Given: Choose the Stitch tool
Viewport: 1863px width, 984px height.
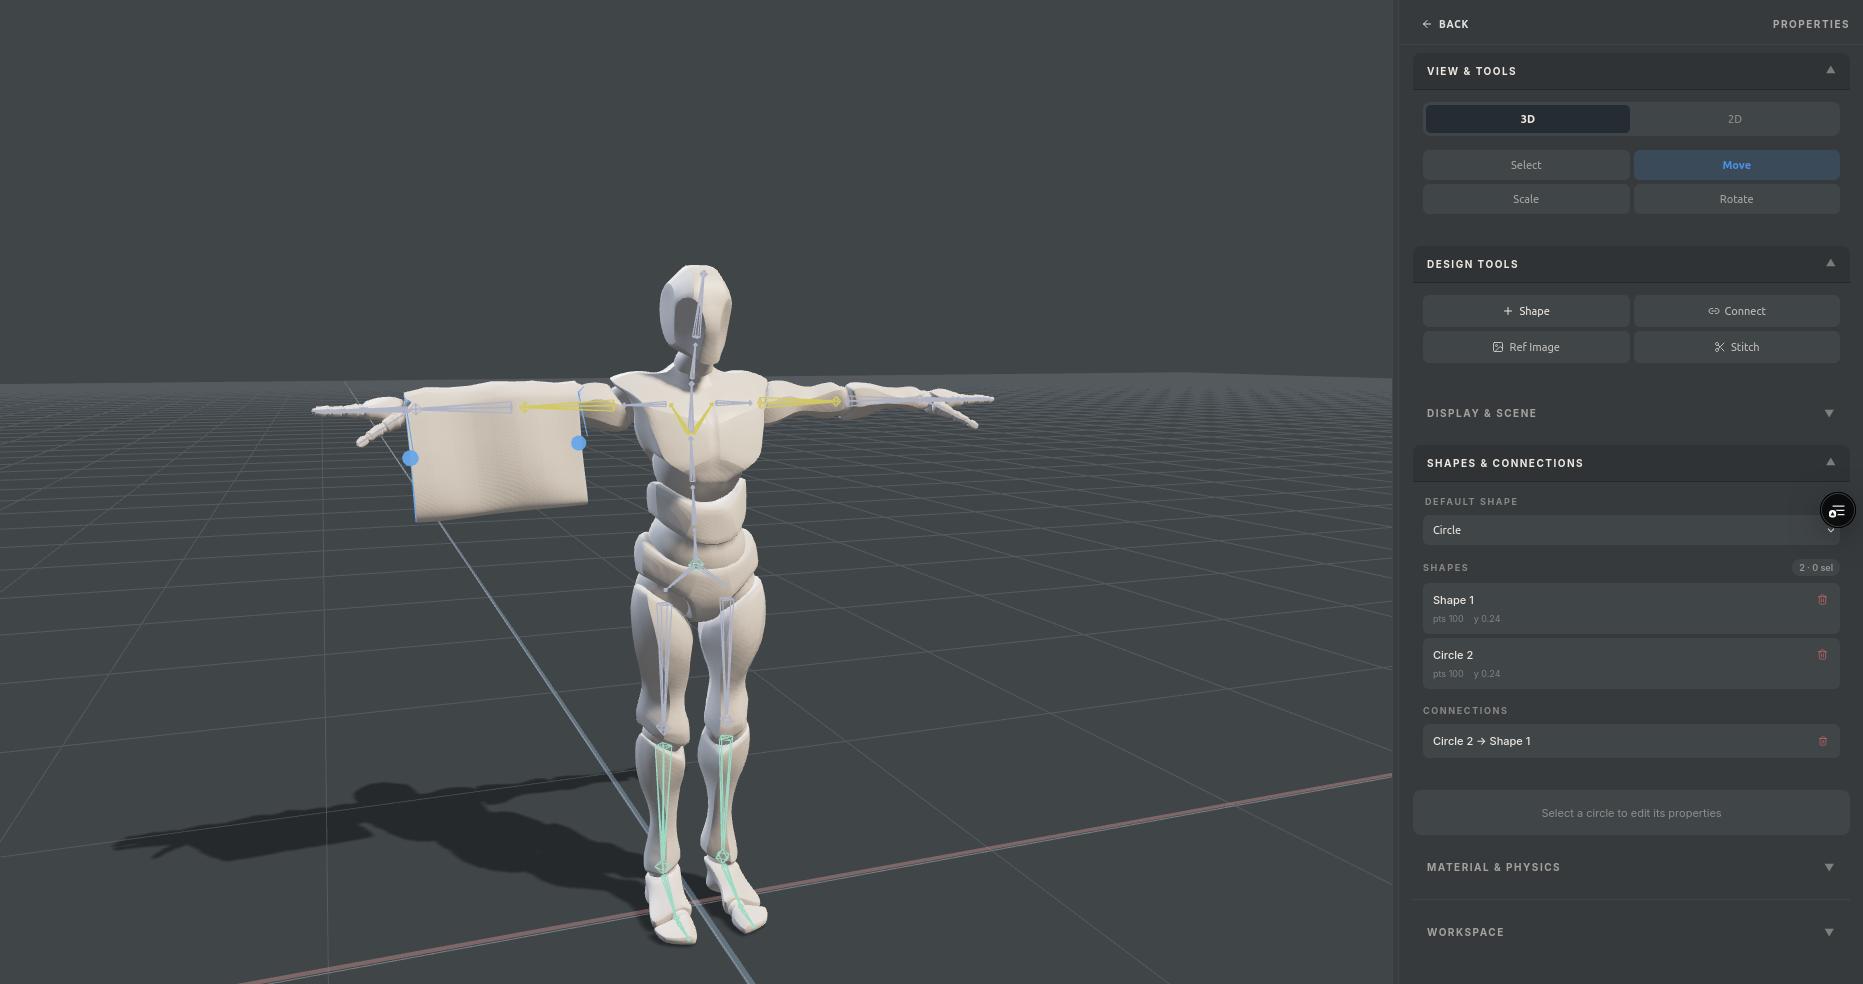Looking at the screenshot, I should (x=1736, y=347).
